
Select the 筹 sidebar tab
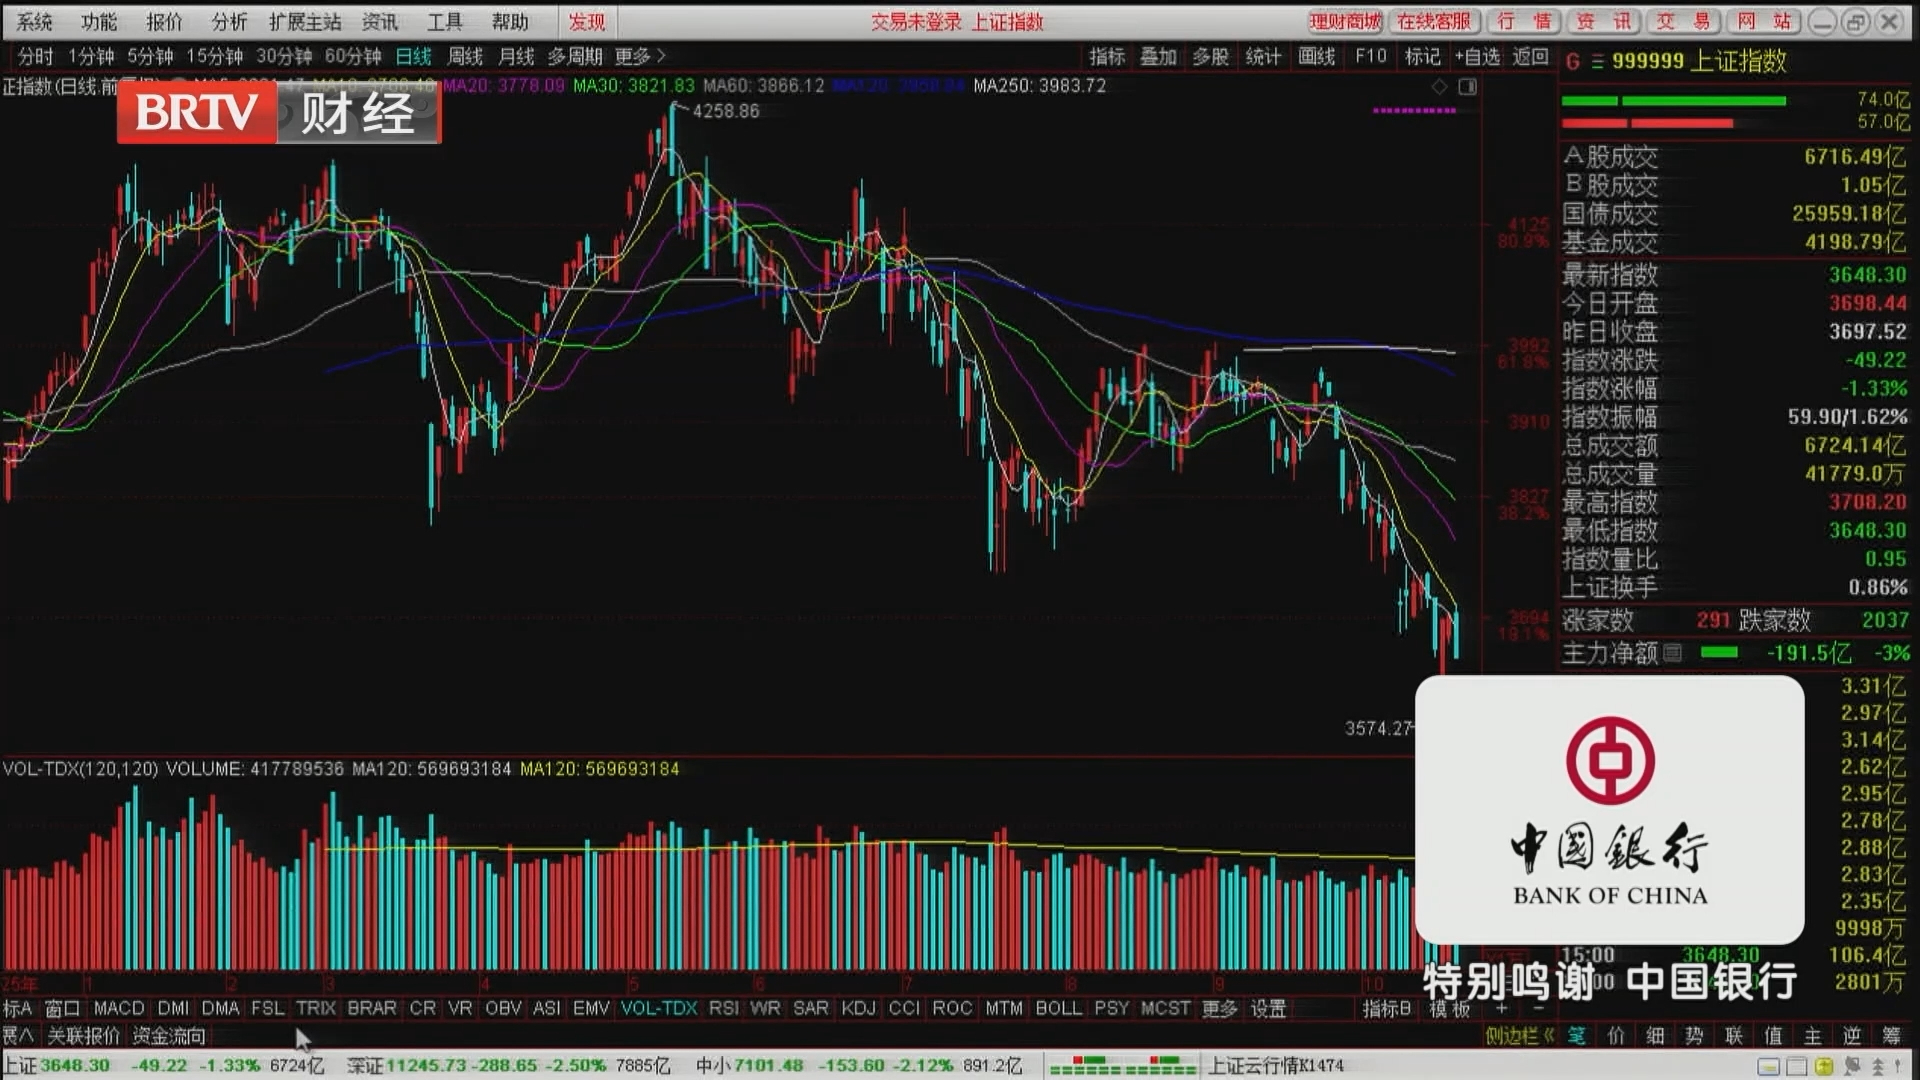click(1891, 1036)
